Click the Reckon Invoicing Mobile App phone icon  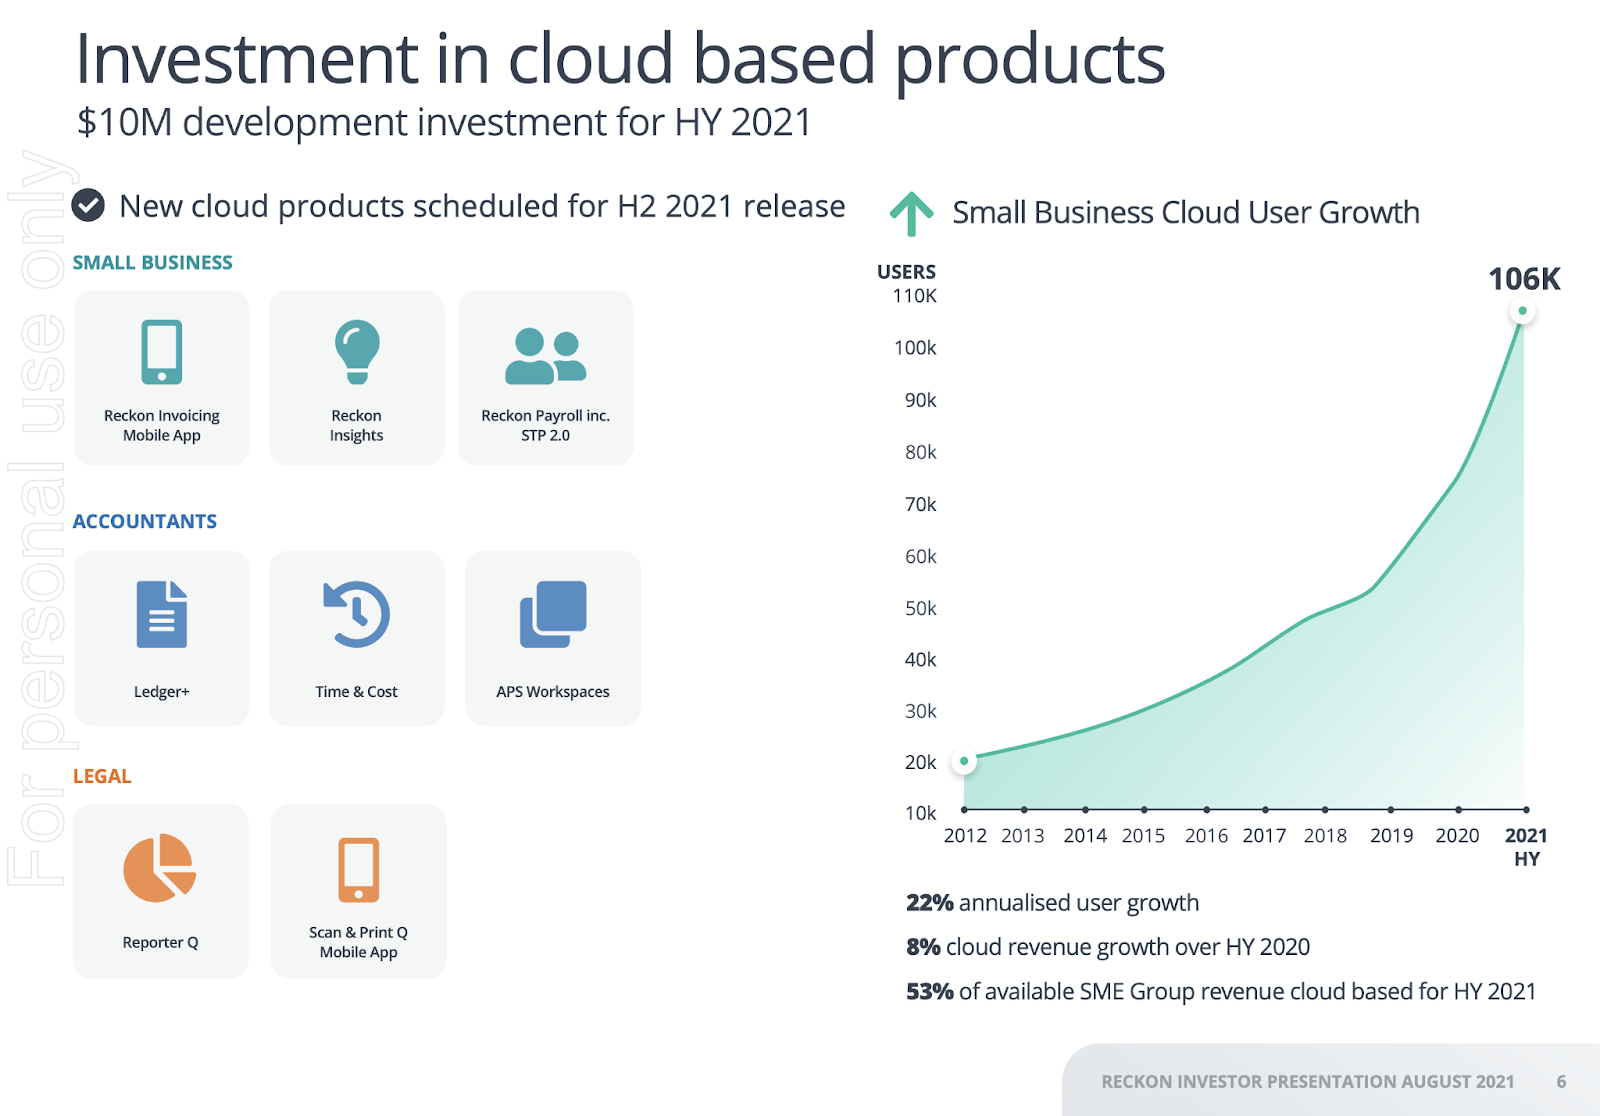(x=161, y=352)
